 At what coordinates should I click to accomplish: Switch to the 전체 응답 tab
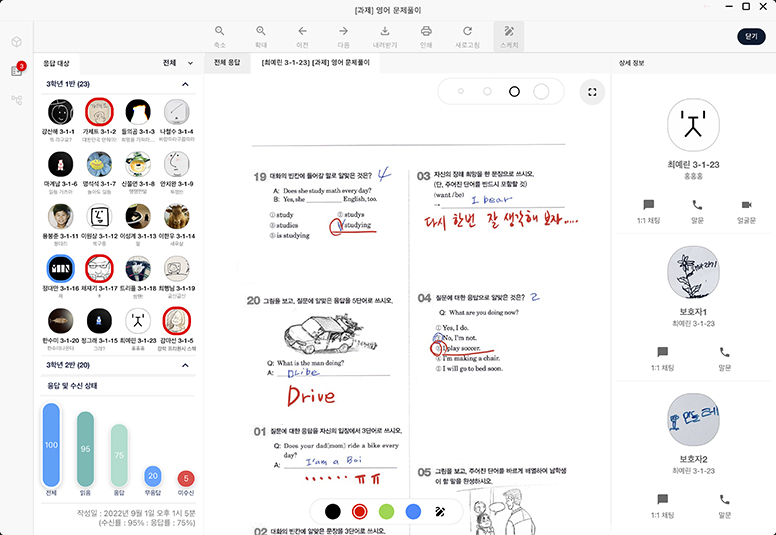(x=227, y=63)
